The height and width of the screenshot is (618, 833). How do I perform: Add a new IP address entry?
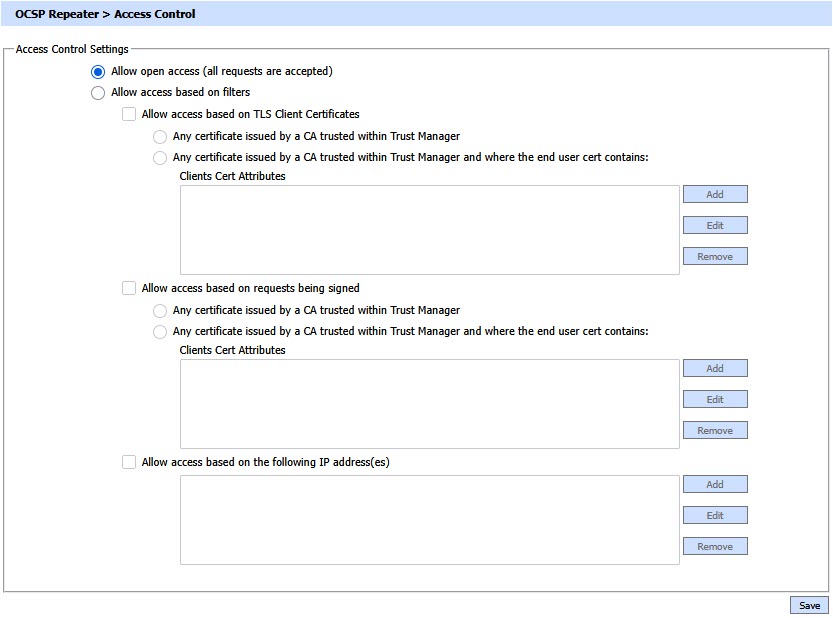tap(715, 485)
